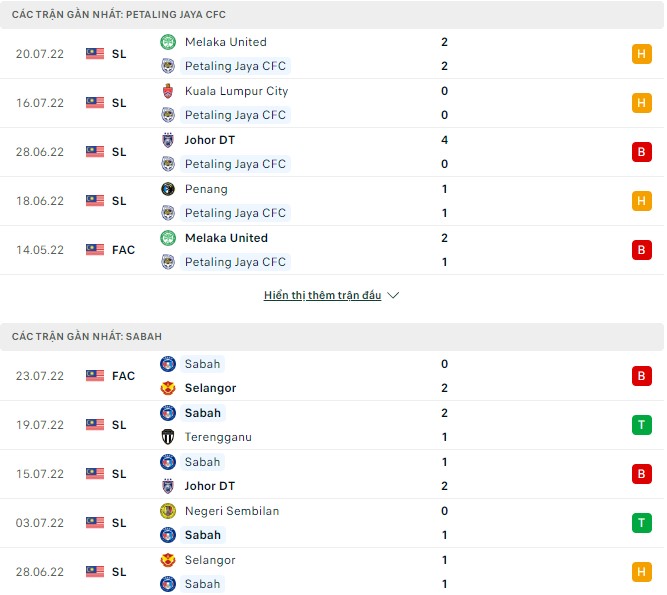This screenshot has height=595, width=667.
Task: Click the Johor DT crest in 28.06.22 match
Action: click(168, 140)
